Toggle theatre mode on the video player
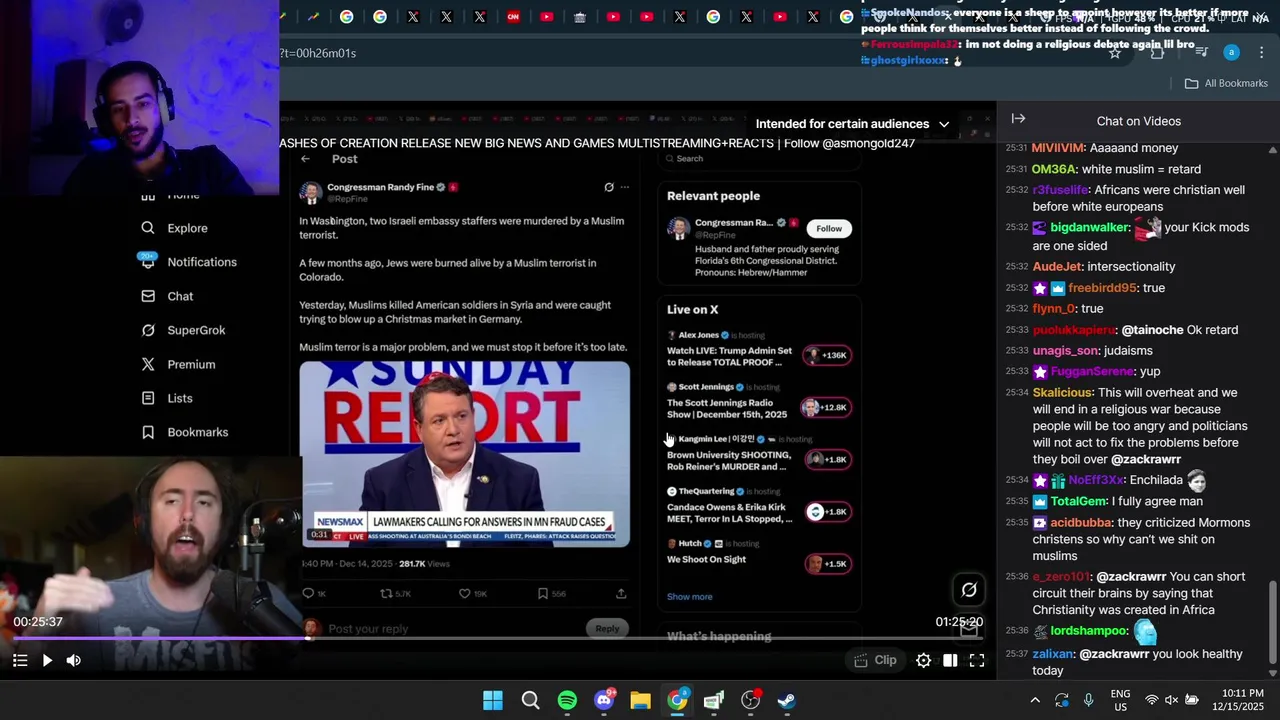This screenshot has height=720, width=1280. click(x=950, y=660)
